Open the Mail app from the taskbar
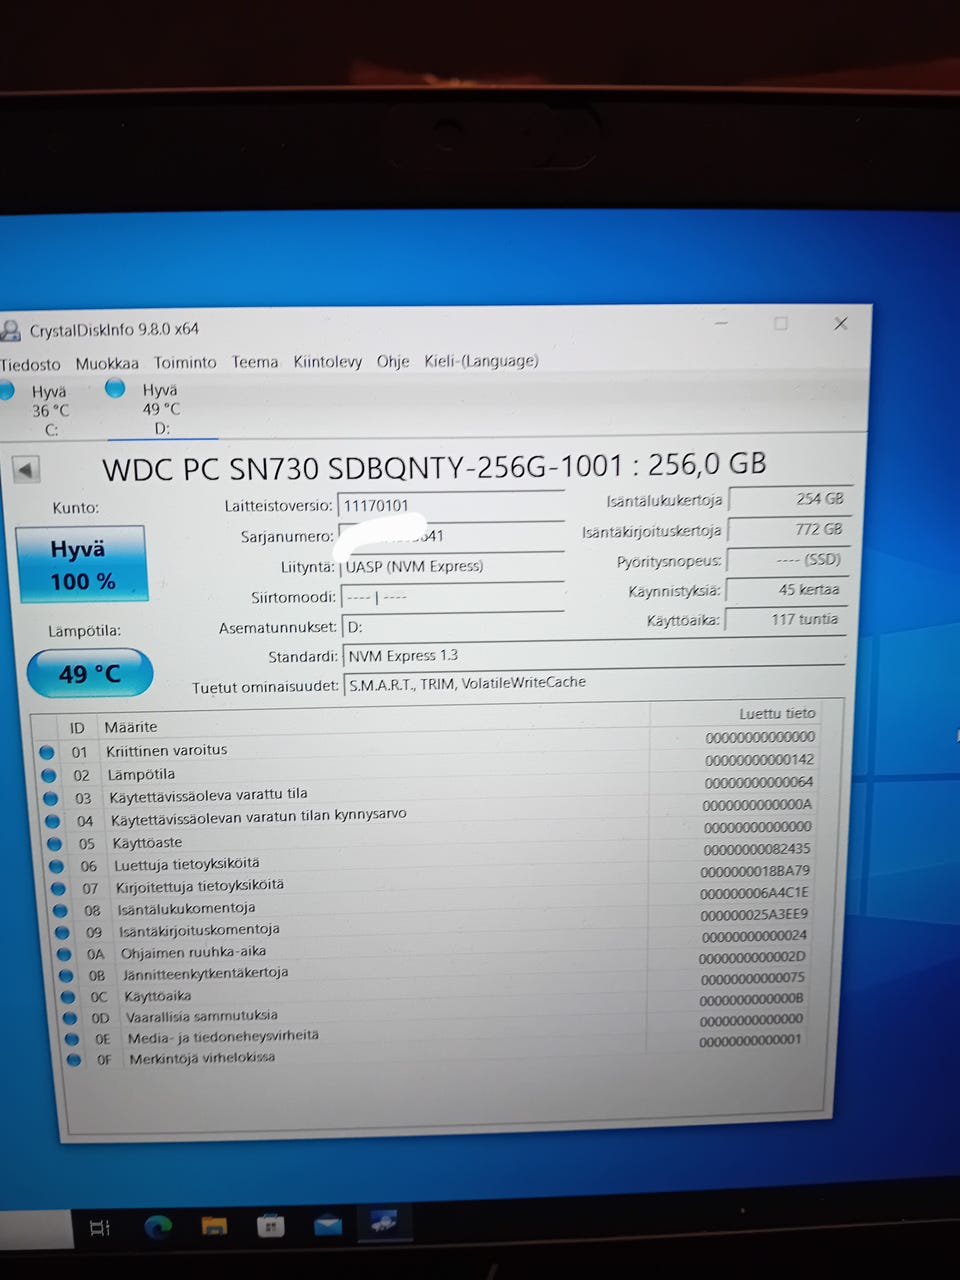 click(327, 1224)
